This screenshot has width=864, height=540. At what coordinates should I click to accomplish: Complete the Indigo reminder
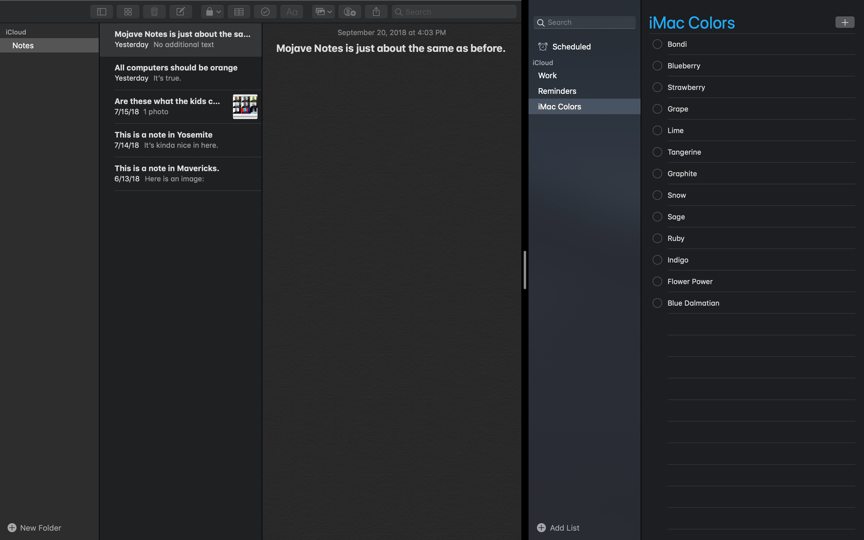coord(657,260)
